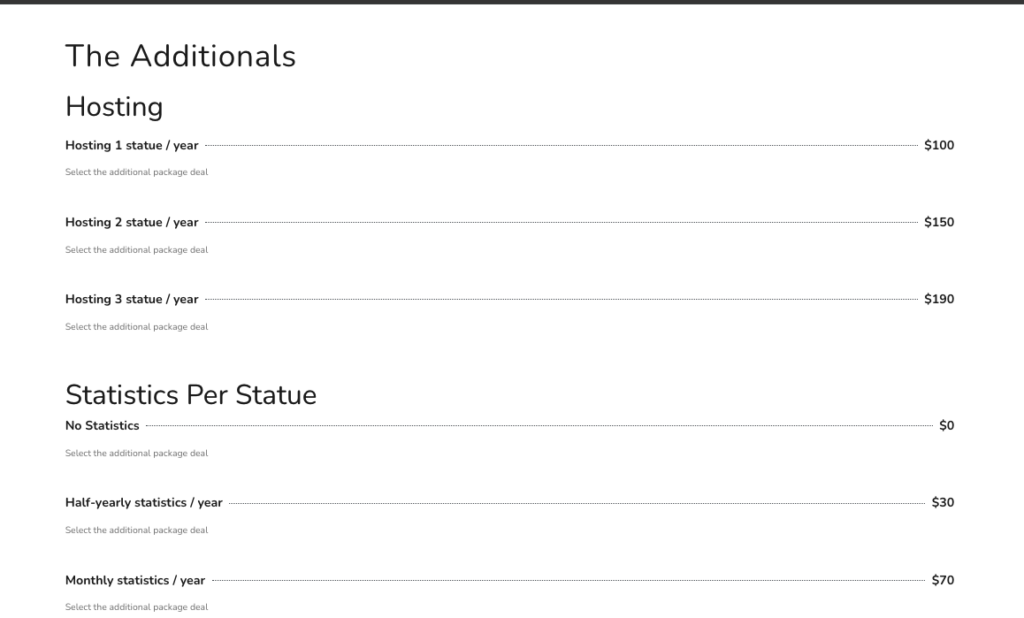Click the $100 price
The height and width of the screenshot is (618, 1024).
tap(939, 145)
